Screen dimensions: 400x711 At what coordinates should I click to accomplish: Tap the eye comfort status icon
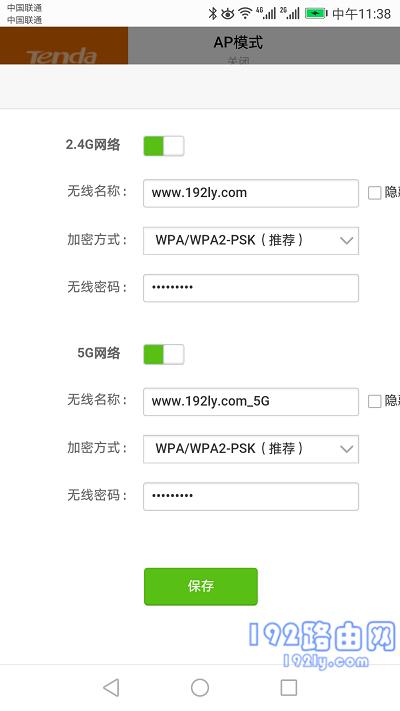pyautogui.click(x=228, y=14)
